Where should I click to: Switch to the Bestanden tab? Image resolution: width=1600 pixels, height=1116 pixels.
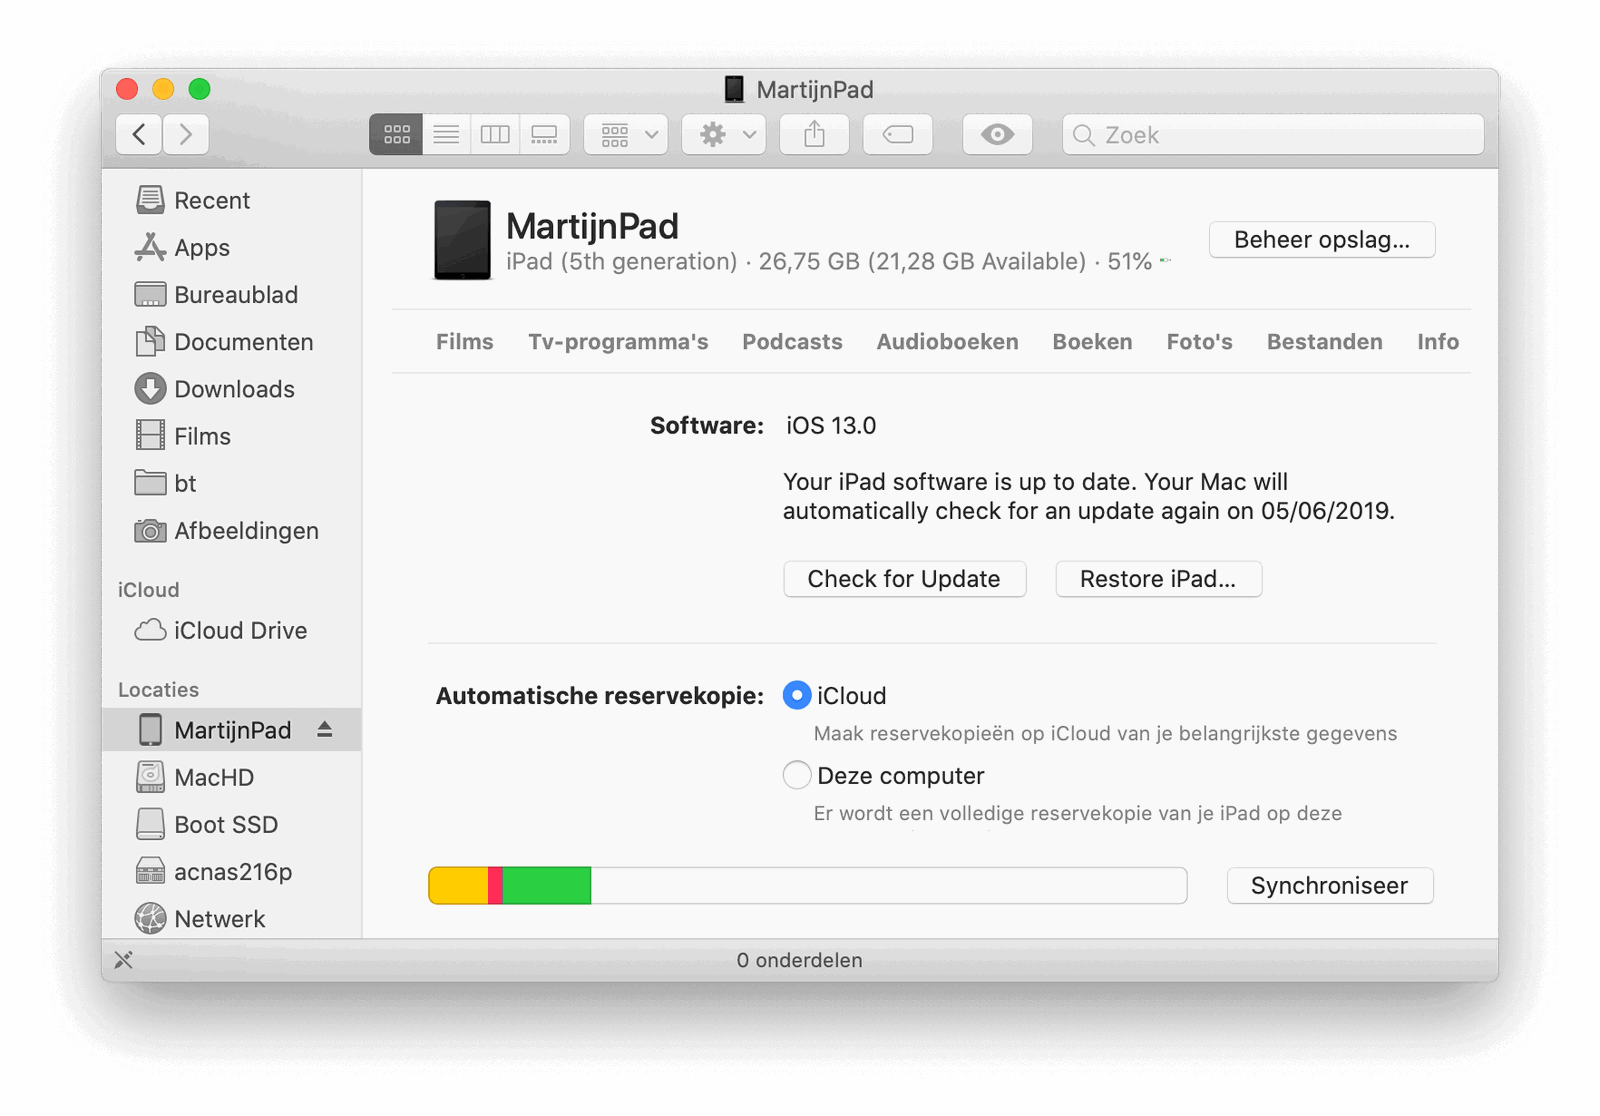pyautogui.click(x=1324, y=342)
